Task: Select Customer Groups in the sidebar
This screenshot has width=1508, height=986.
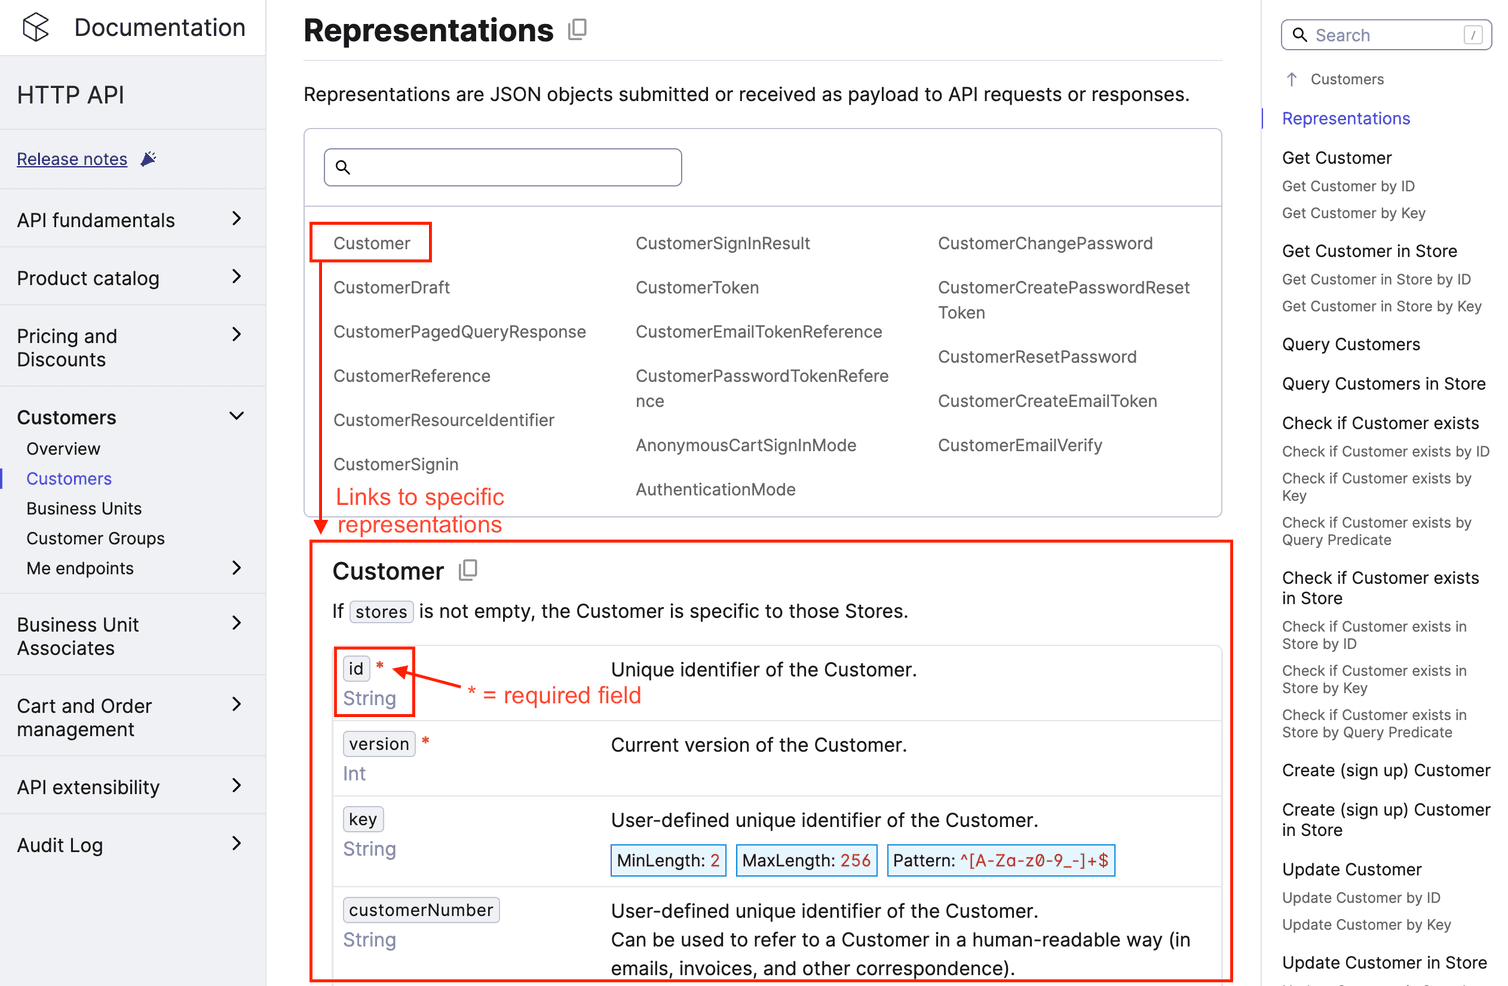Action: pos(95,538)
